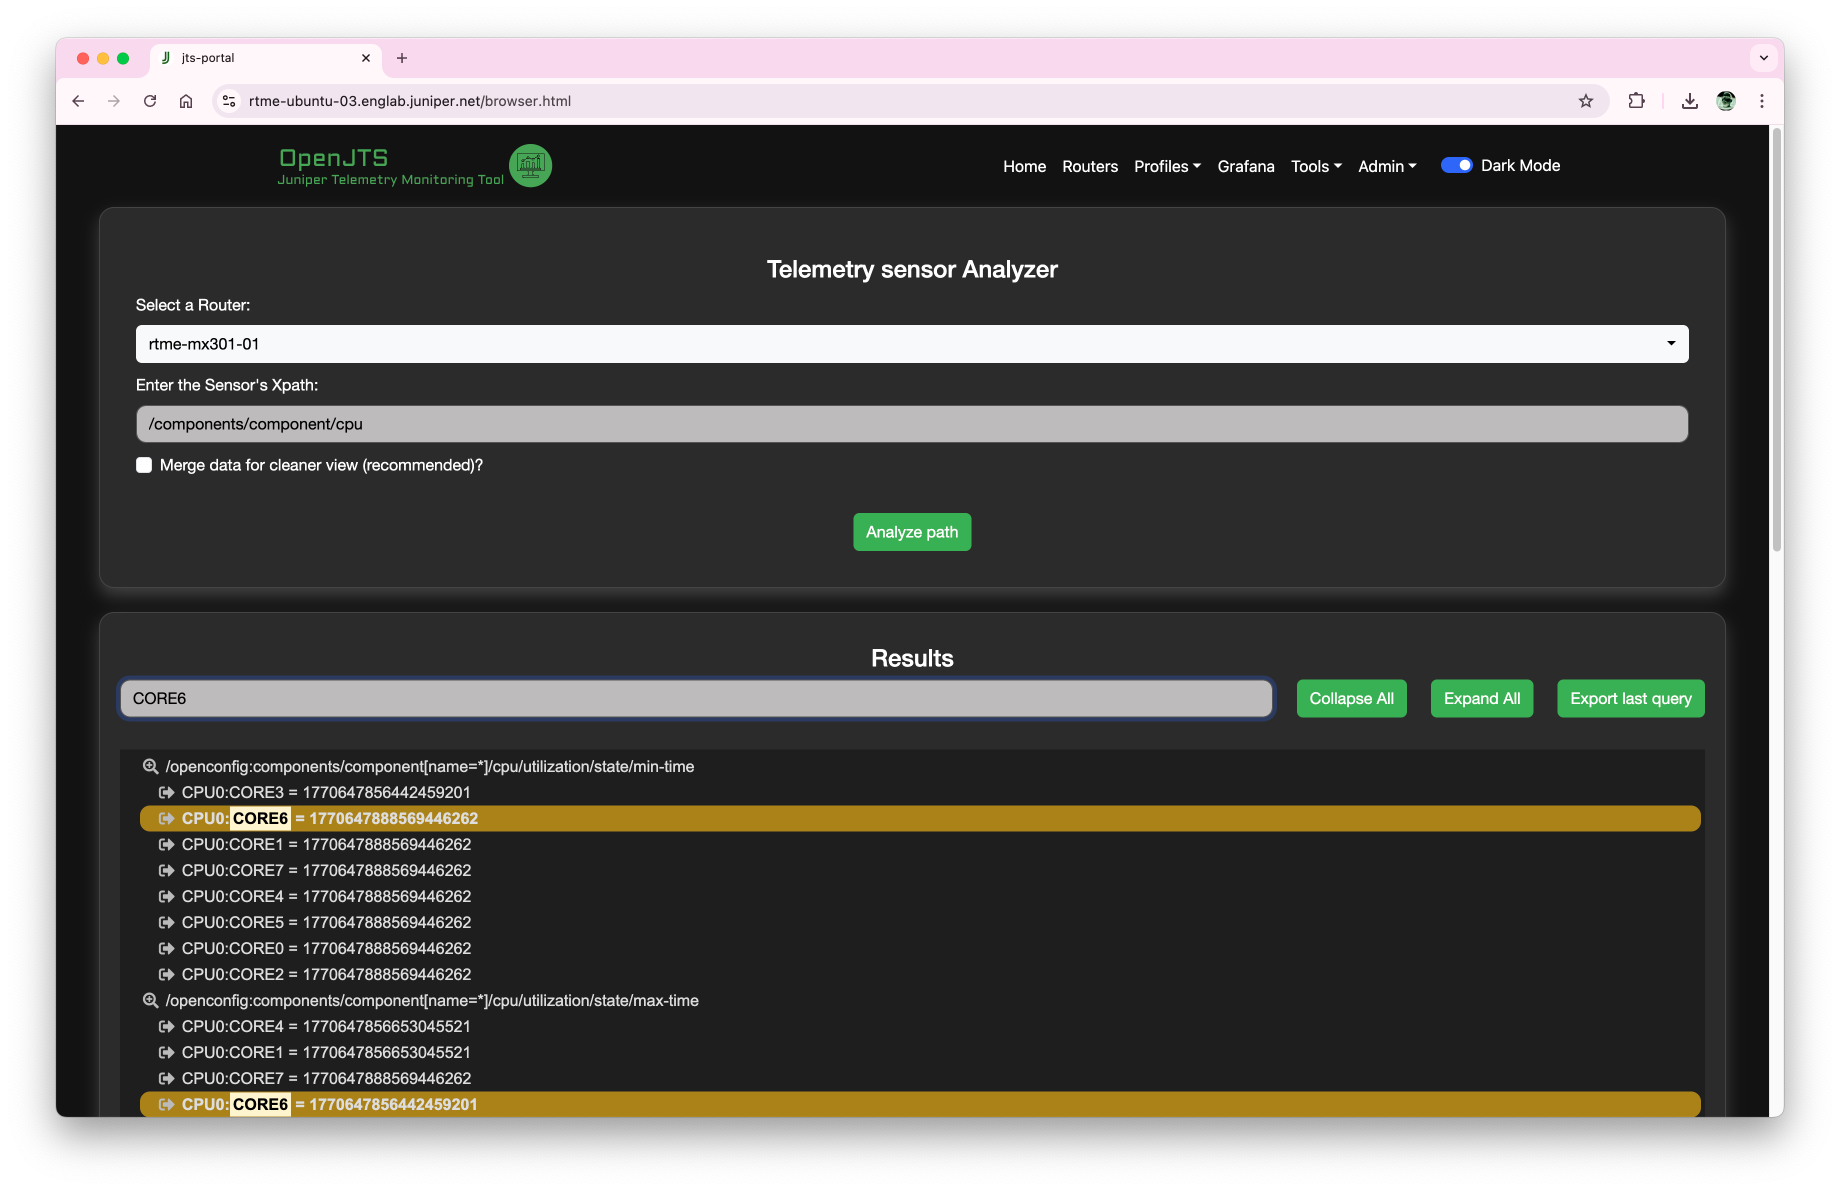1840x1191 pixels.
Task: Click the browser profile avatar icon
Action: click(x=1726, y=101)
